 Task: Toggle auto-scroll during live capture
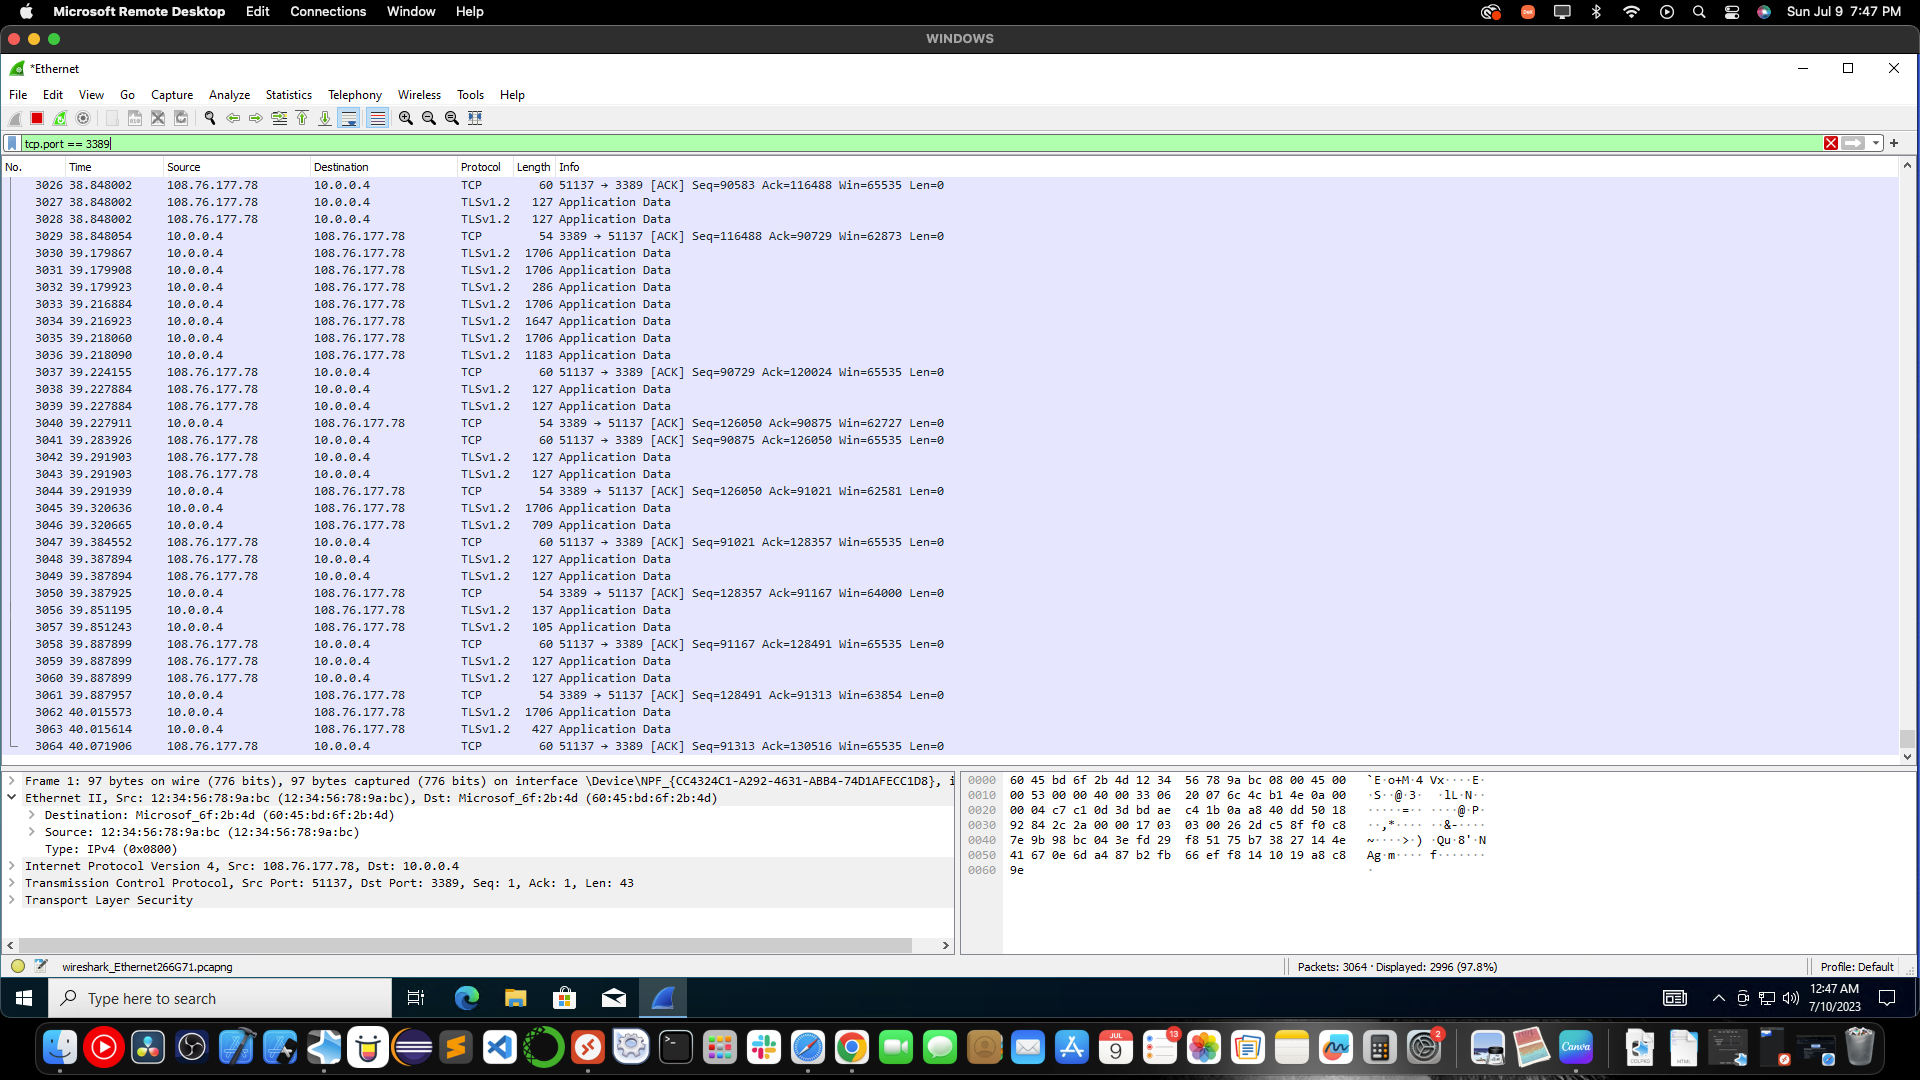[x=348, y=118]
